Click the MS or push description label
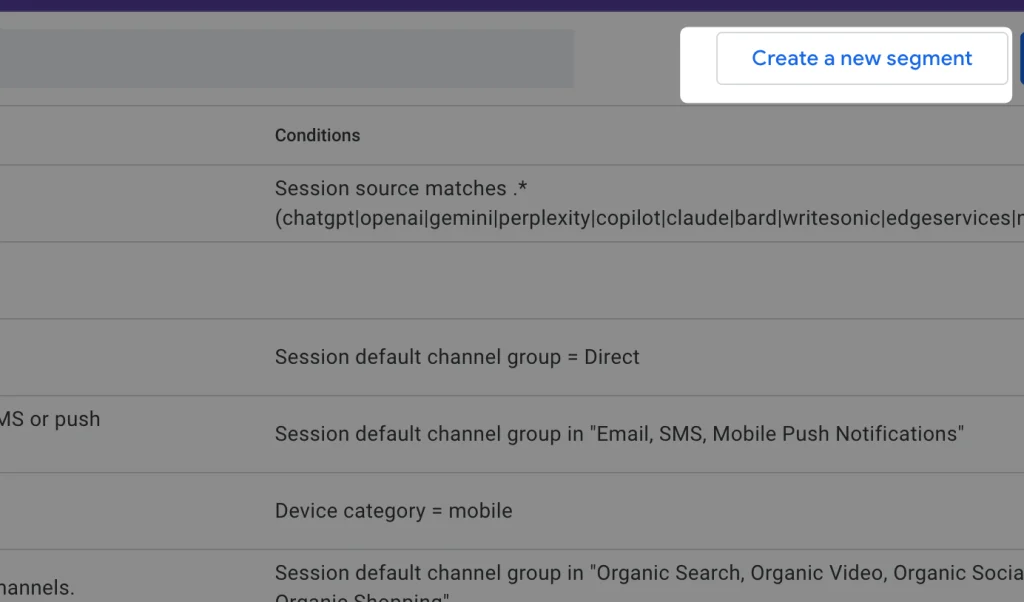Screen dimensions: 1024x602 click(x=50, y=419)
